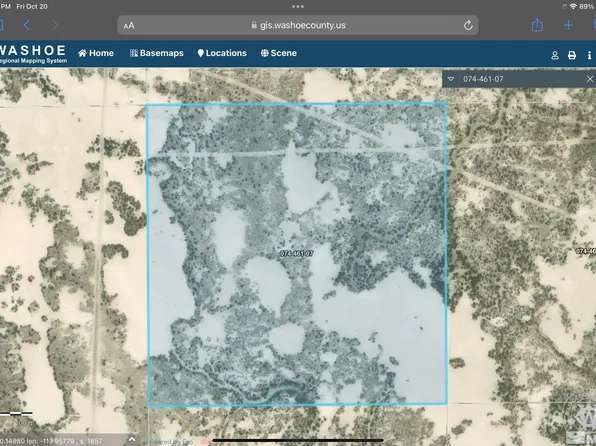Reload the gis.washoecounty.us page
The width and height of the screenshot is (596, 446).
point(468,25)
